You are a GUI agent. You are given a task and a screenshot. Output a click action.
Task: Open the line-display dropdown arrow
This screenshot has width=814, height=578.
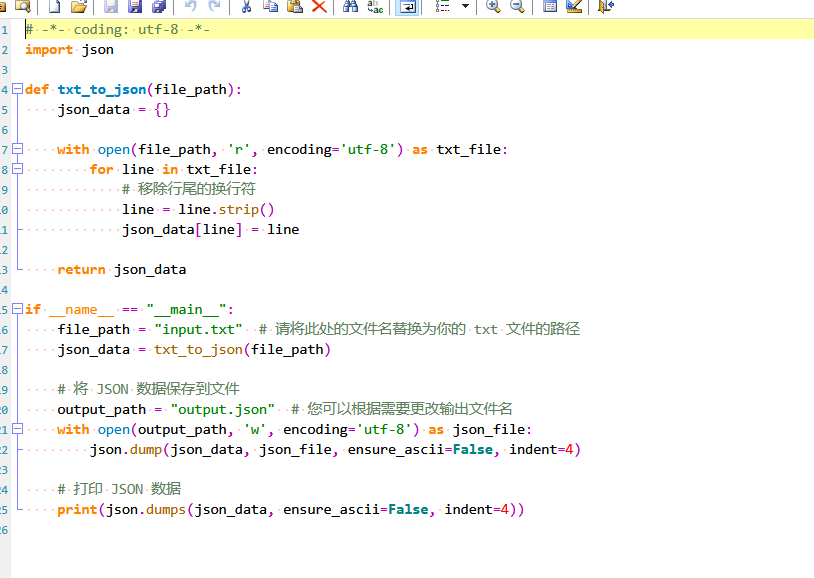464,7
